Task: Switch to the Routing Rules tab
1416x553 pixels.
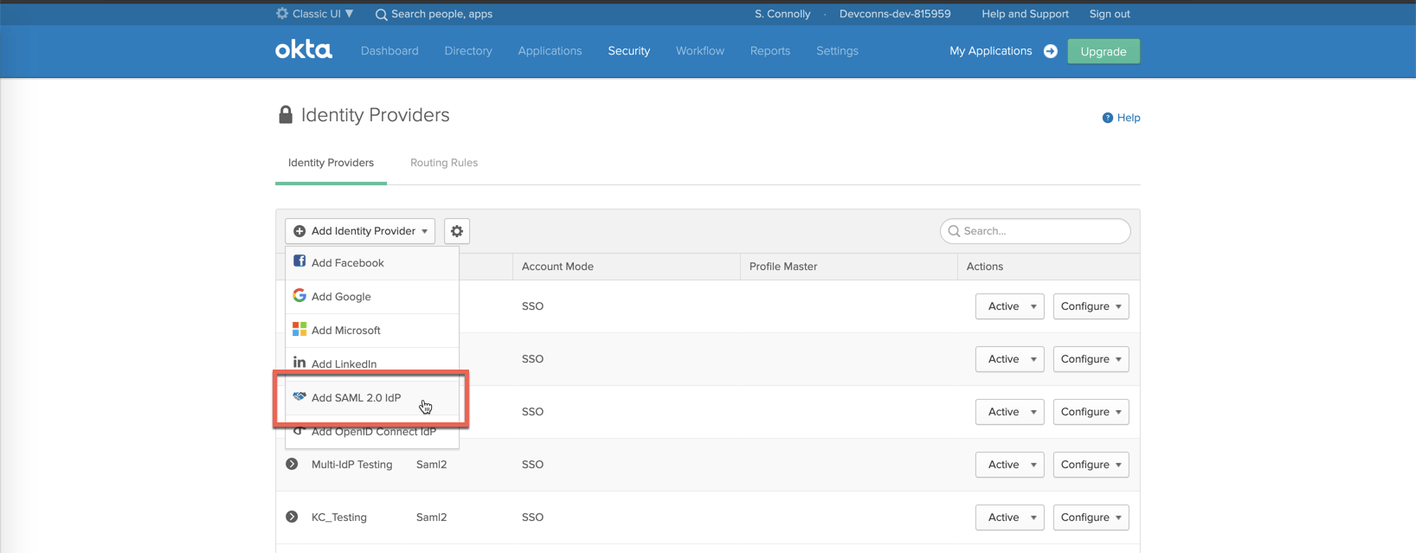Action: [x=444, y=163]
